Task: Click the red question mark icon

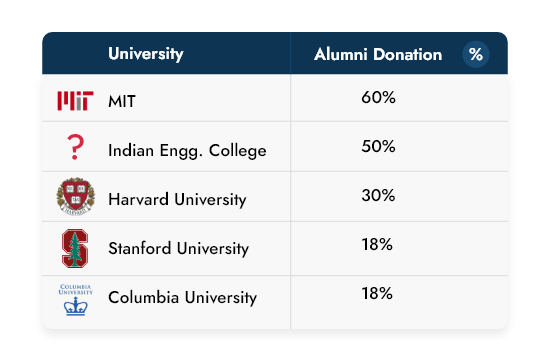Action: pos(75,147)
